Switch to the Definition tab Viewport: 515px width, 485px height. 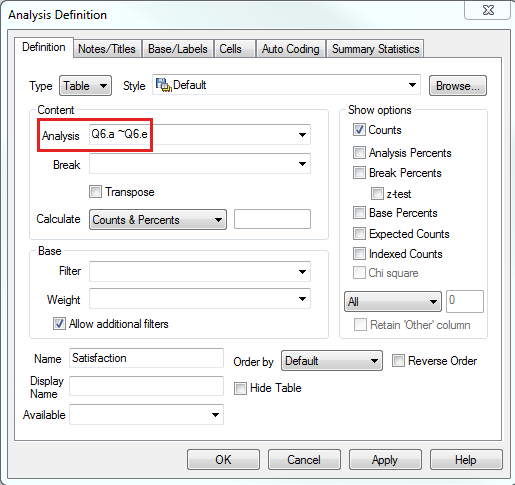click(x=44, y=47)
